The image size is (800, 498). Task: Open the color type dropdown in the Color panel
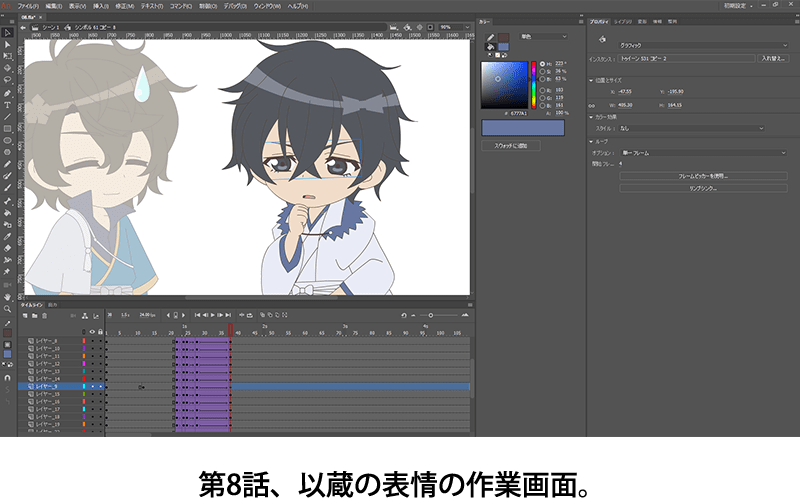(x=543, y=37)
